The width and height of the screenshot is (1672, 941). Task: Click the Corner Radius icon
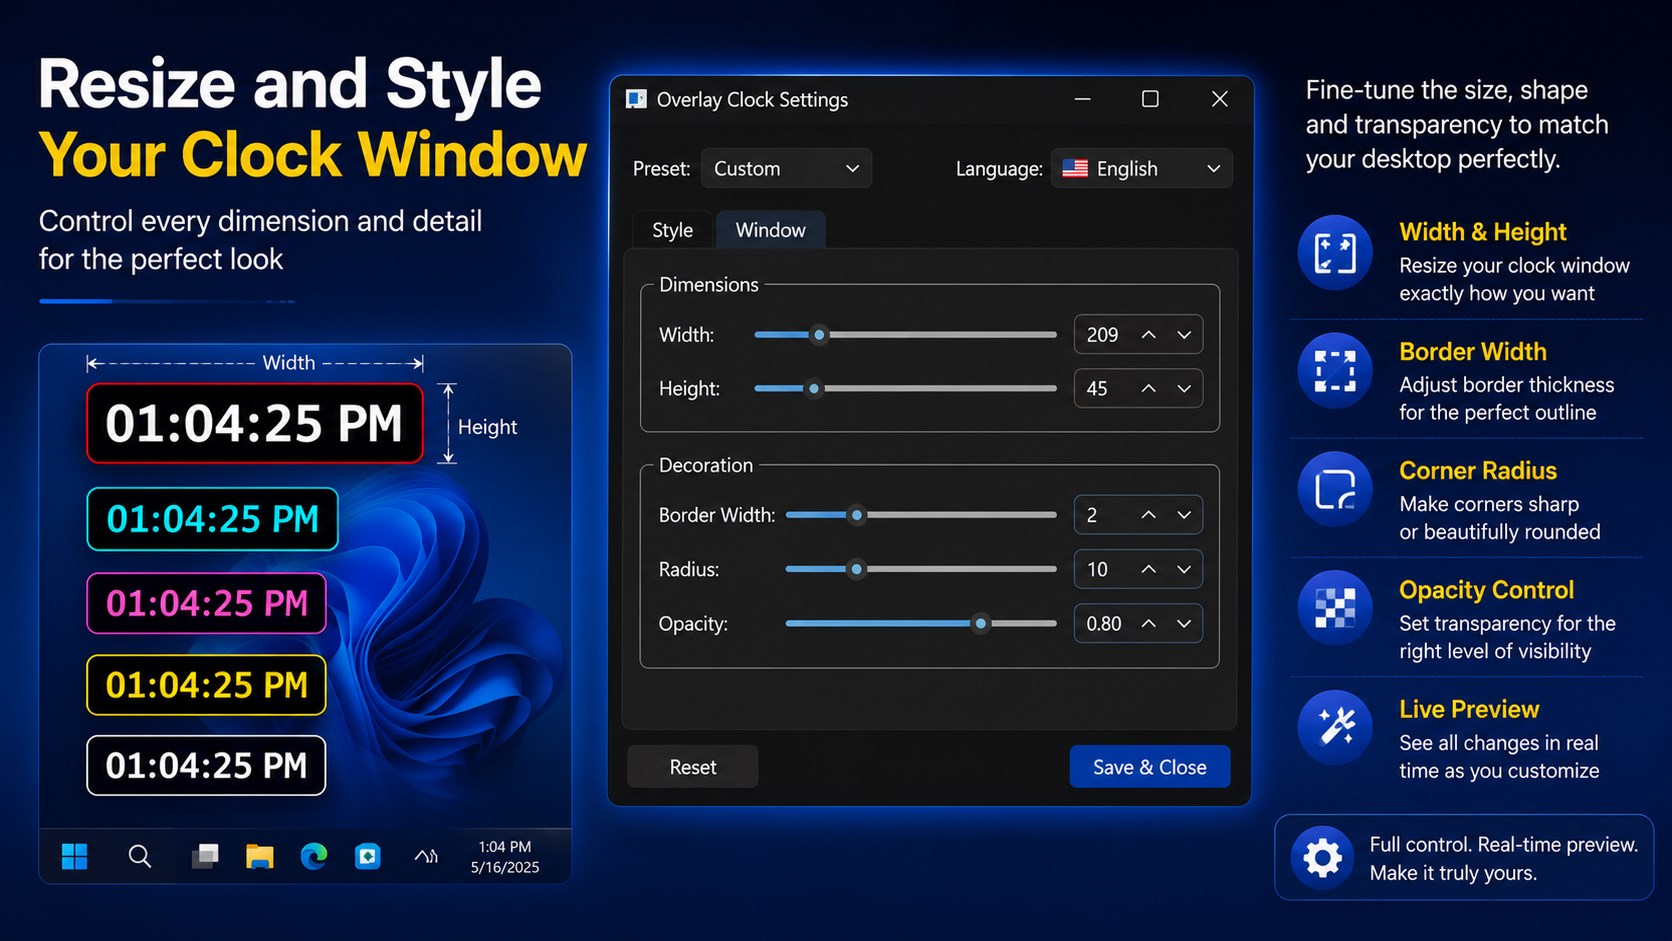click(x=1335, y=490)
